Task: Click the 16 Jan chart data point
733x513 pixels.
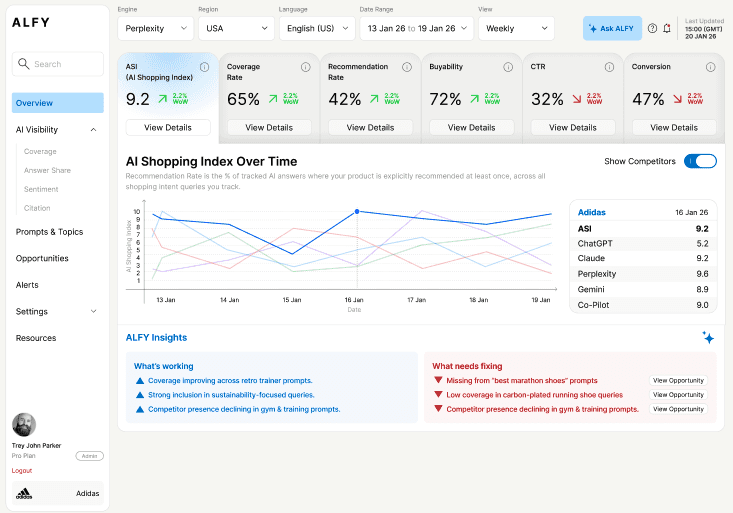Action: coord(357,211)
